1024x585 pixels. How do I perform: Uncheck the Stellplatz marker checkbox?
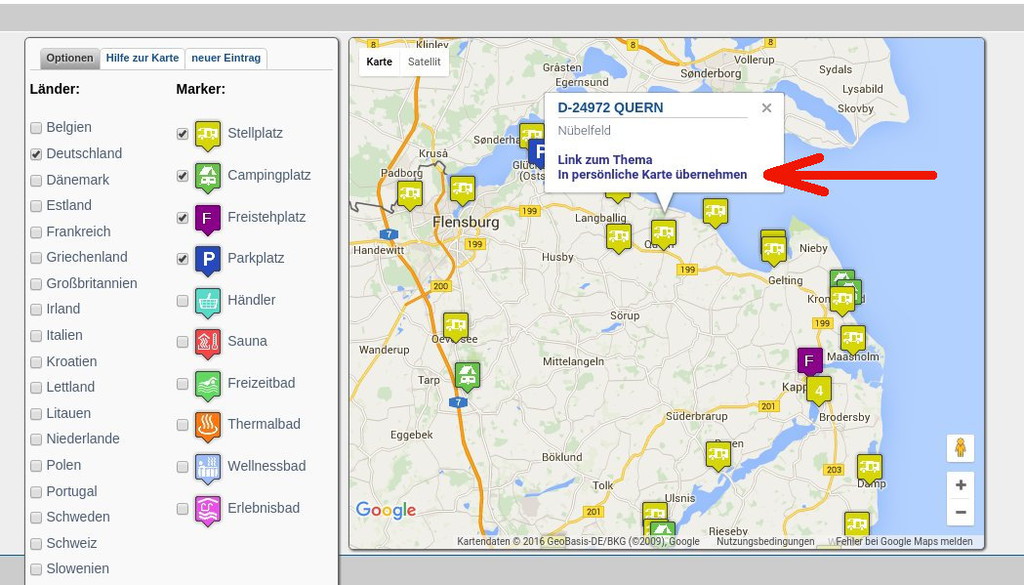tap(182, 134)
